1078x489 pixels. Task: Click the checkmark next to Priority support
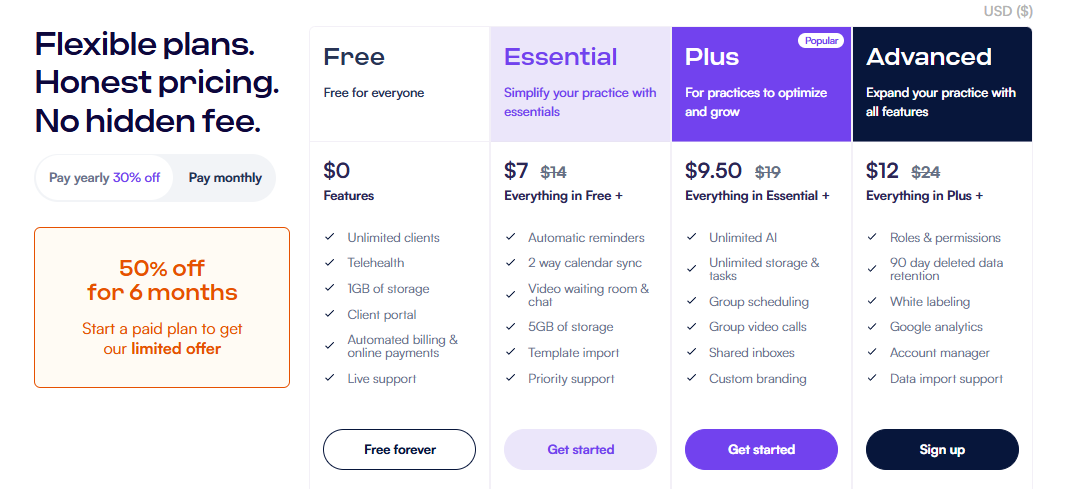tap(511, 378)
